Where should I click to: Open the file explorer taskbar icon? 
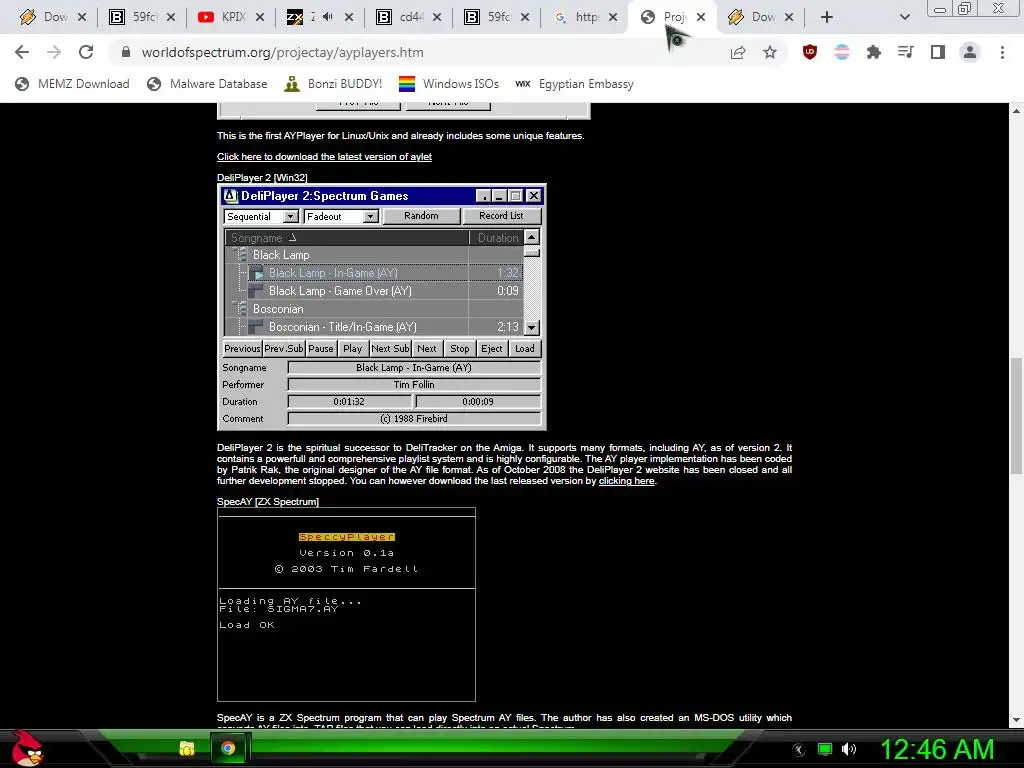click(x=187, y=748)
